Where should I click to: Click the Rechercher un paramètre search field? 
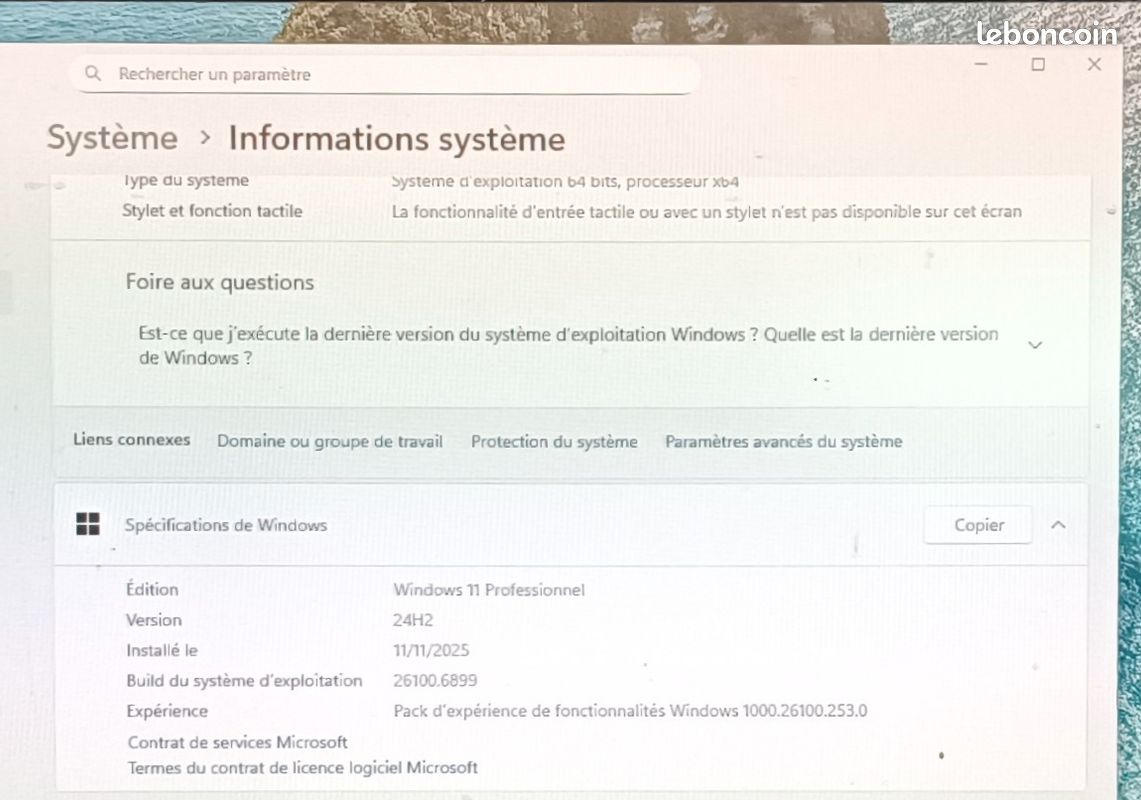(384, 74)
